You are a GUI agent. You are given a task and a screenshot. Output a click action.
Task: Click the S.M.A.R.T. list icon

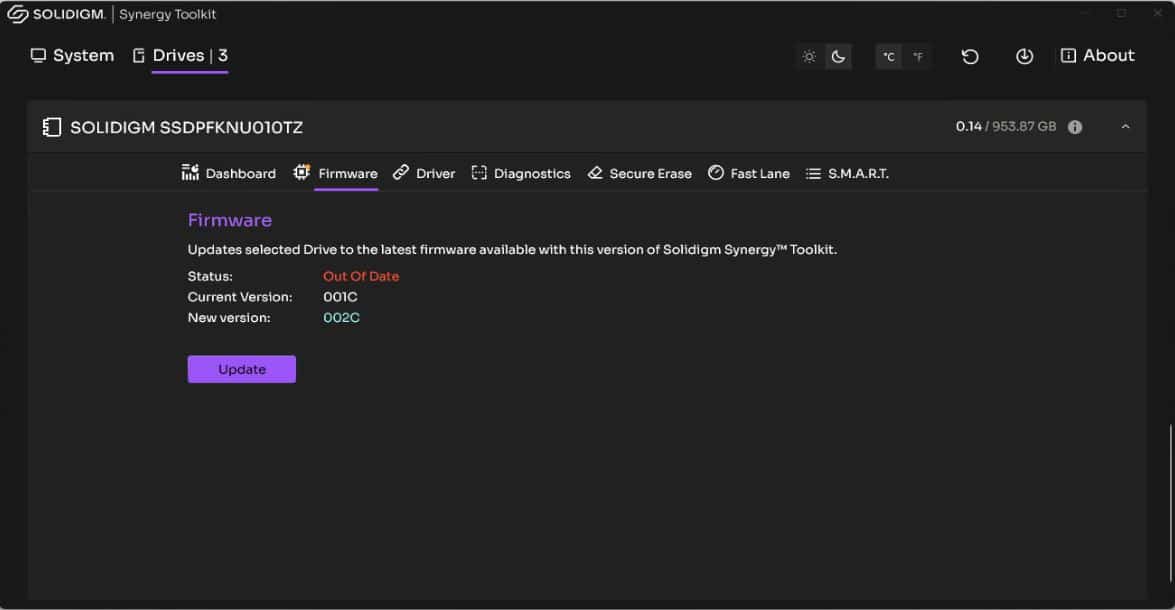point(813,174)
